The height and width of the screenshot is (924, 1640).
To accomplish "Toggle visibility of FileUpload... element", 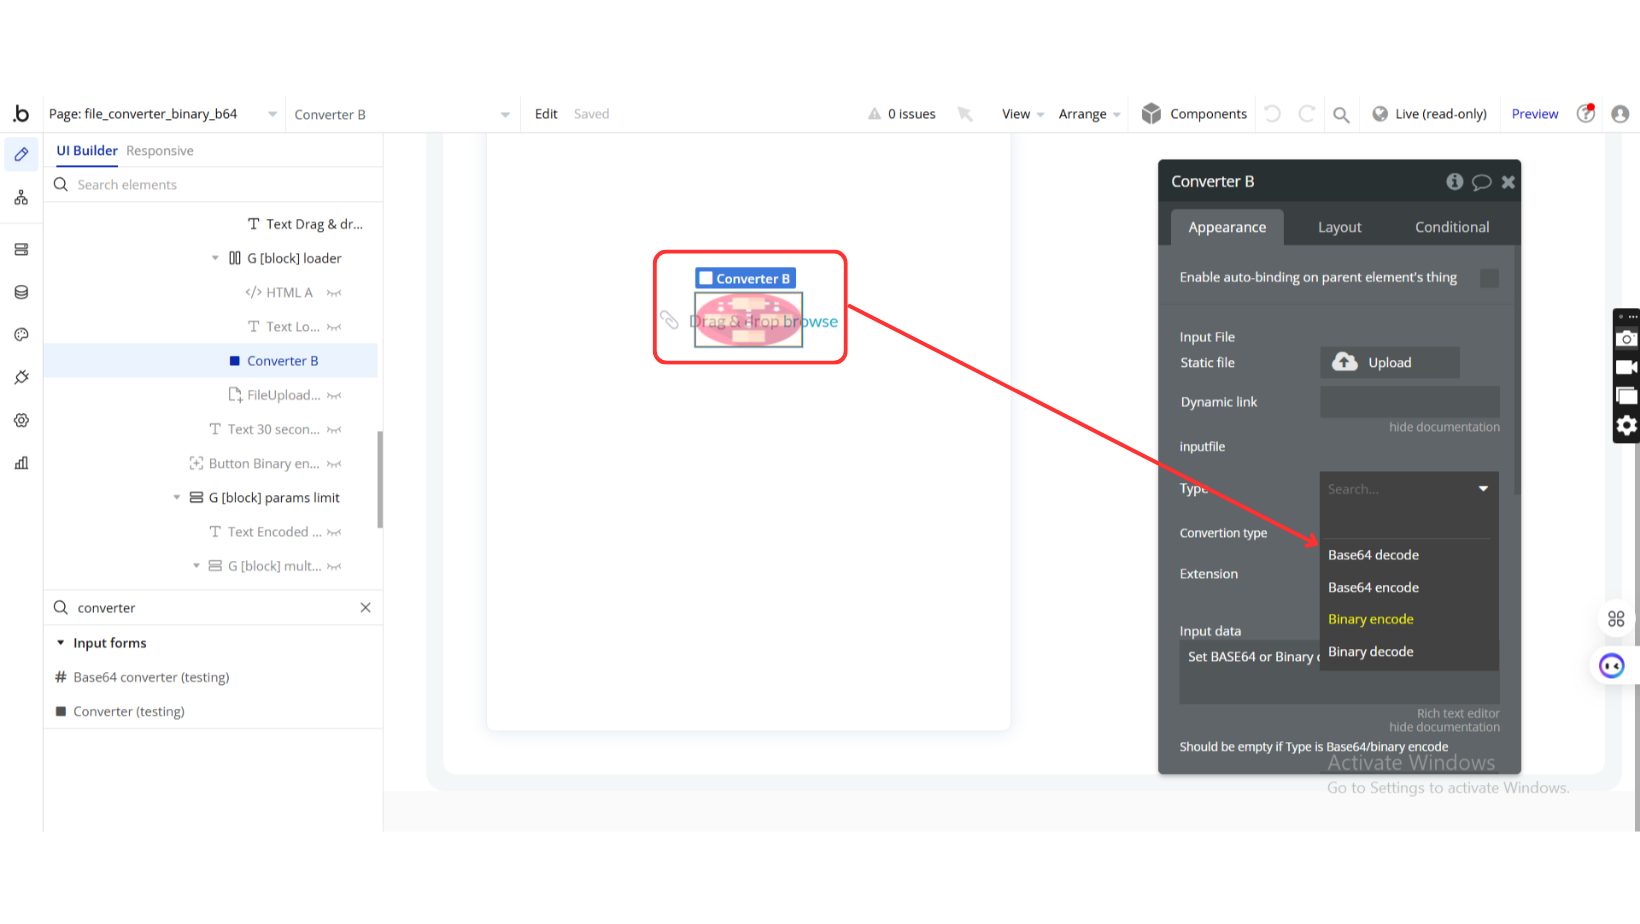I will tap(334, 396).
